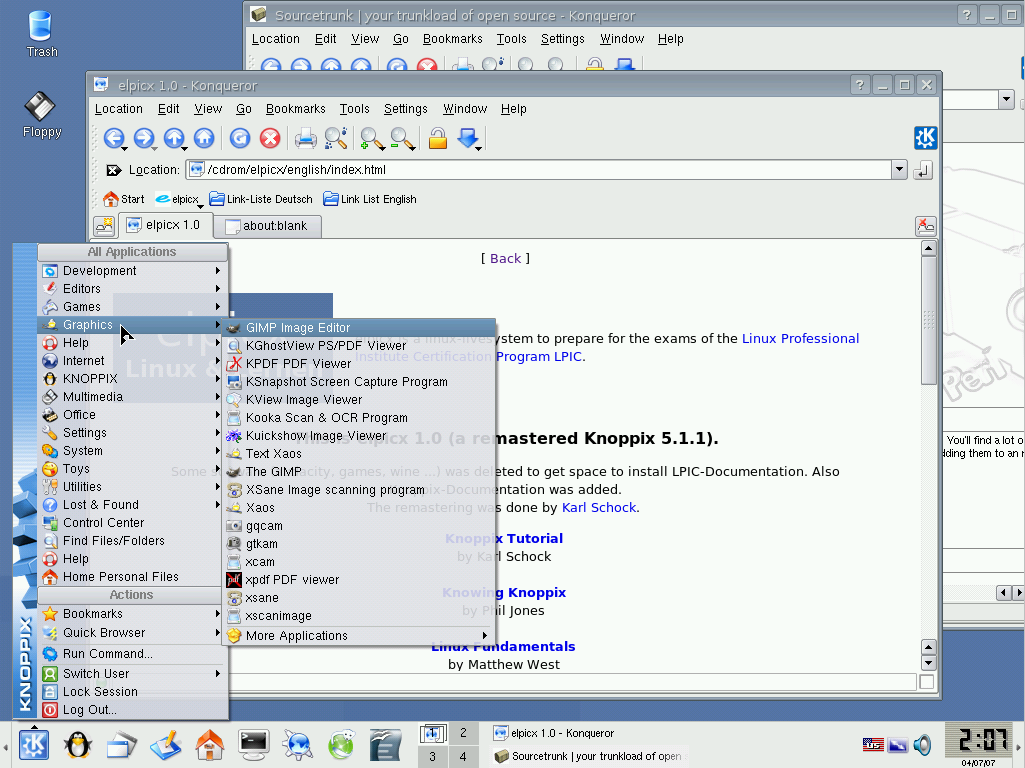Open dropdown in background Sourcetrunk window

click(x=1006, y=100)
